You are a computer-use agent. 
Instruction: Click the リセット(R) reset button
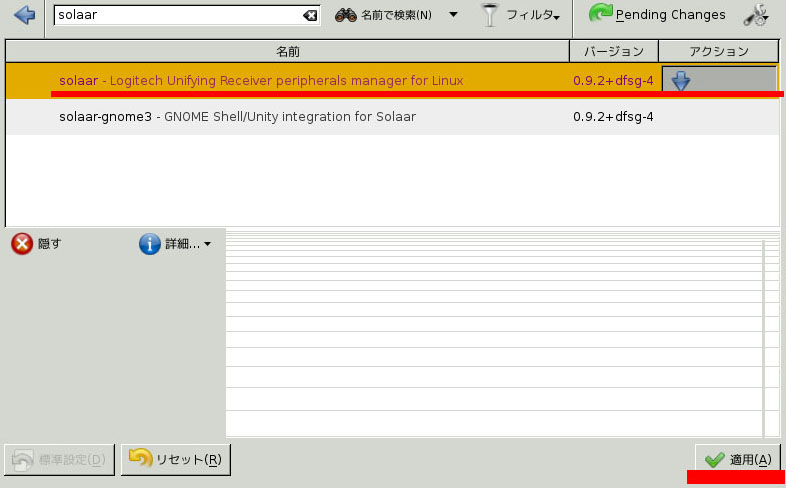point(176,459)
